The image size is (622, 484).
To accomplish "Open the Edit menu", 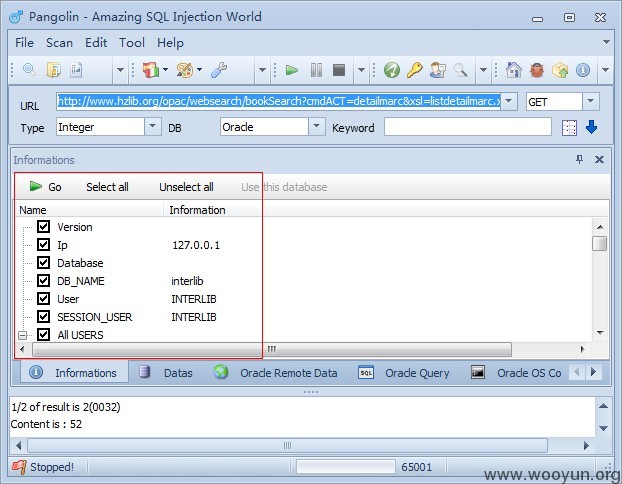I will point(96,42).
